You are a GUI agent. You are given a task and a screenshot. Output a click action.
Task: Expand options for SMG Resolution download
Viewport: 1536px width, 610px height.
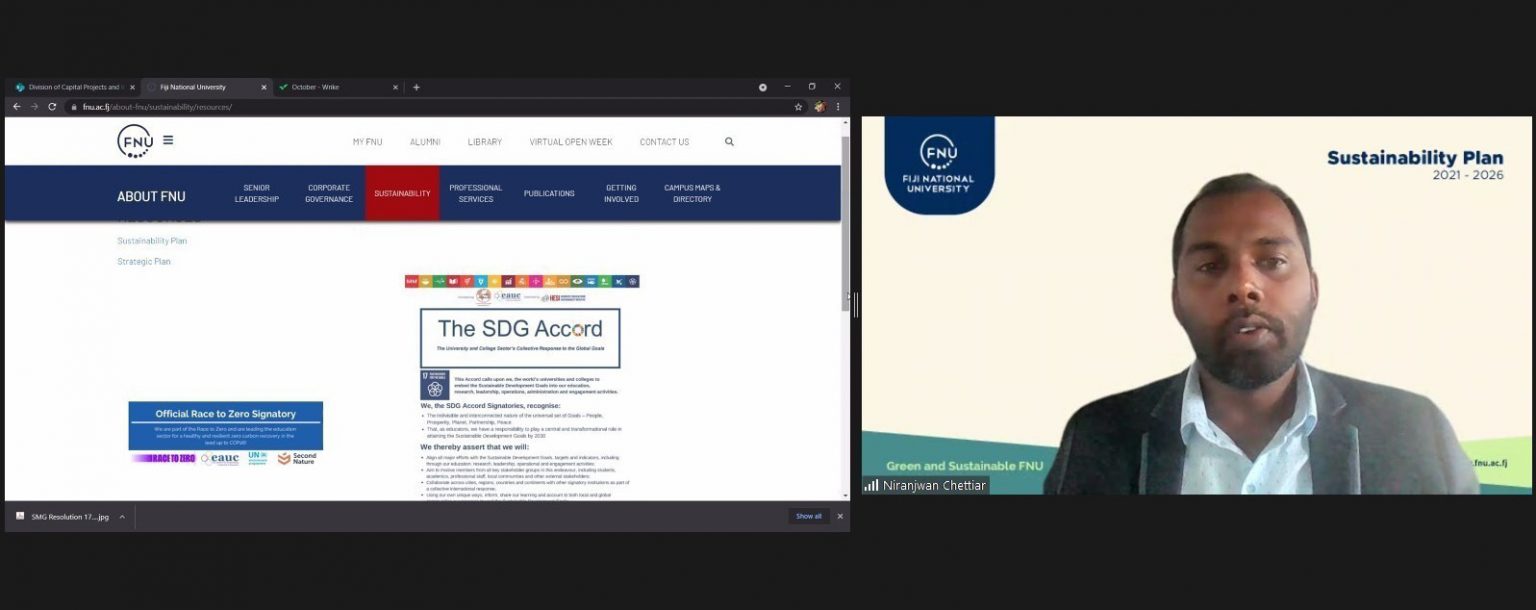coord(122,517)
